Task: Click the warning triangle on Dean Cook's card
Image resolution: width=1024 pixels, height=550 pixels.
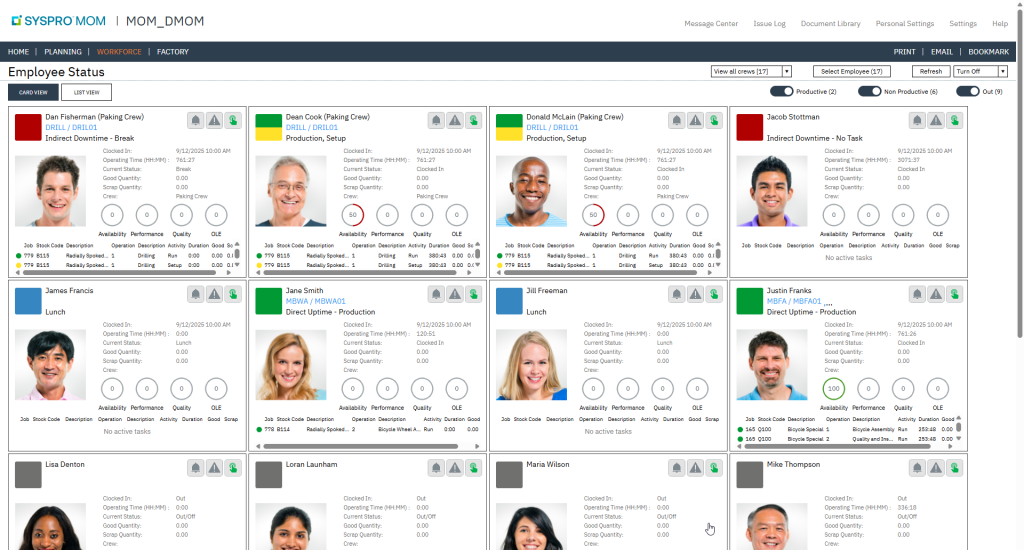Action: (455, 120)
